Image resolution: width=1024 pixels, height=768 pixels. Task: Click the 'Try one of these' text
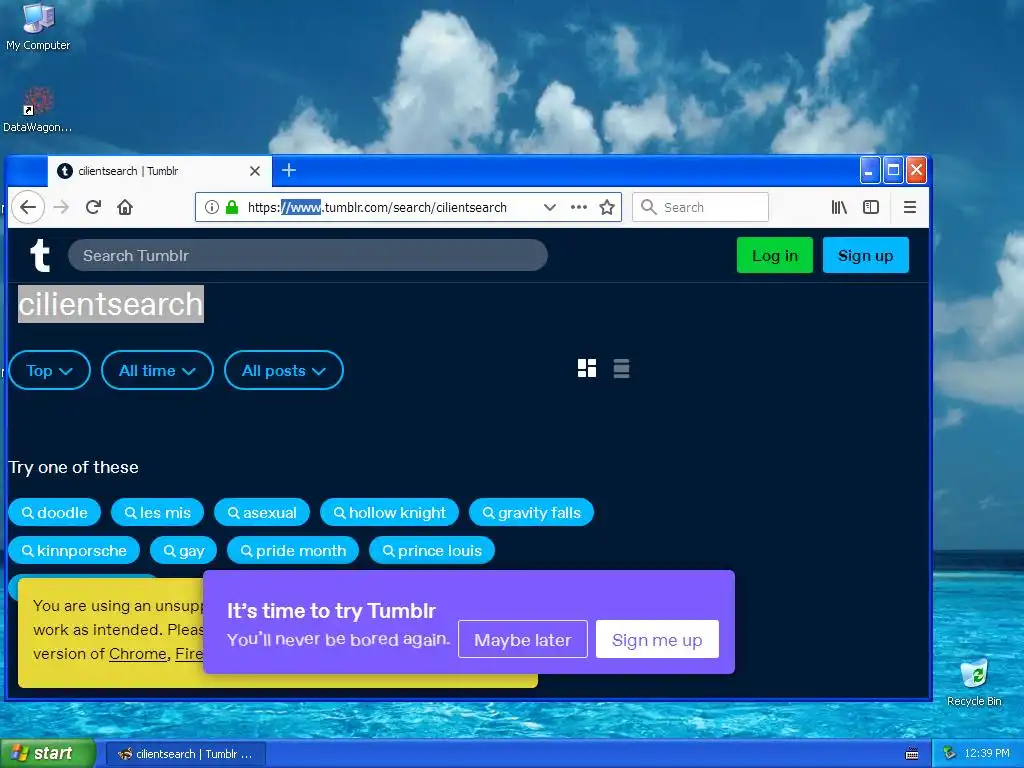click(73, 468)
